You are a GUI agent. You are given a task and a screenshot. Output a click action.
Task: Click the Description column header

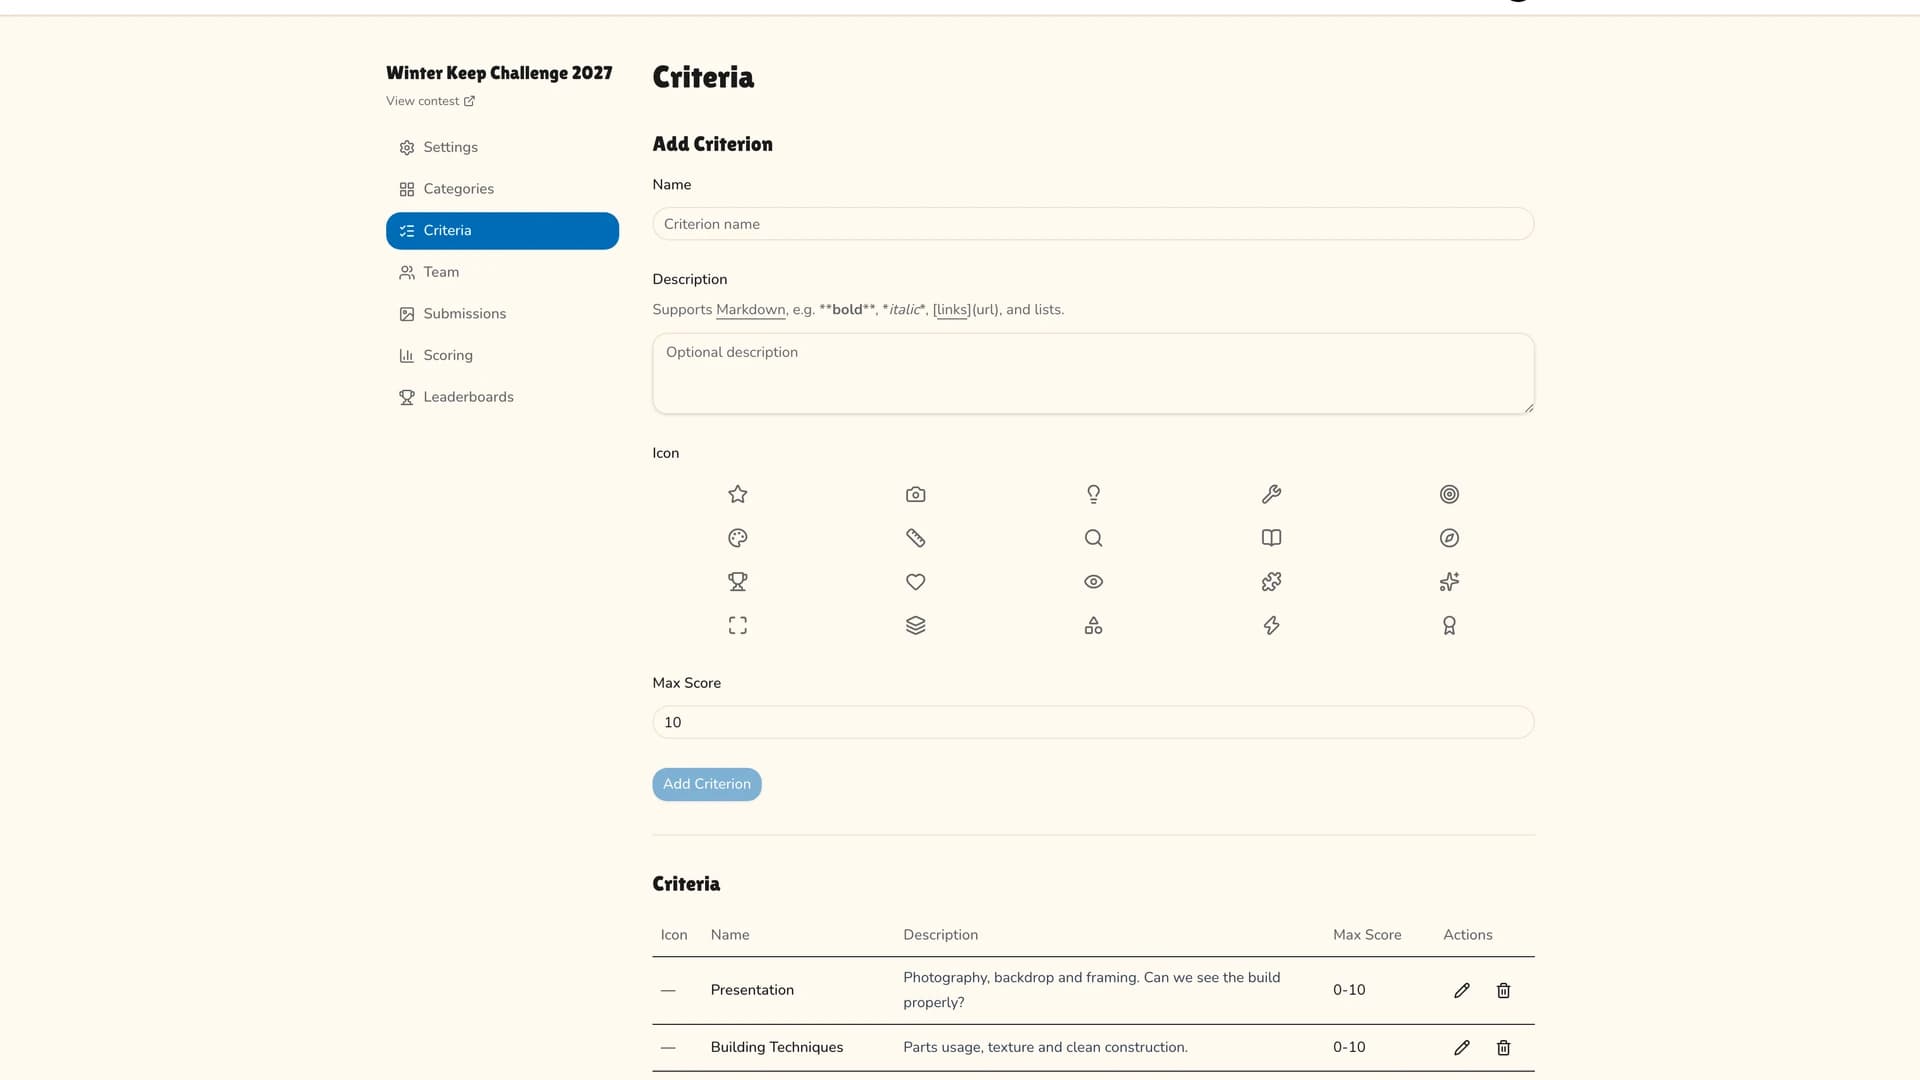pyautogui.click(x=940, y=935)
